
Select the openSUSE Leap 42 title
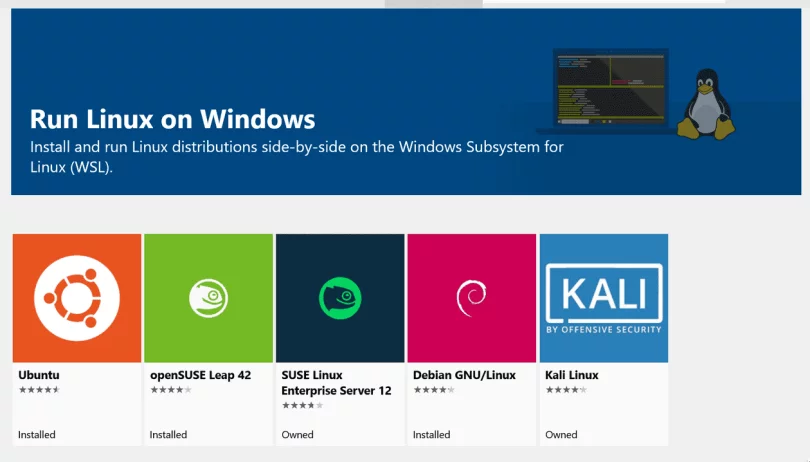200,375
